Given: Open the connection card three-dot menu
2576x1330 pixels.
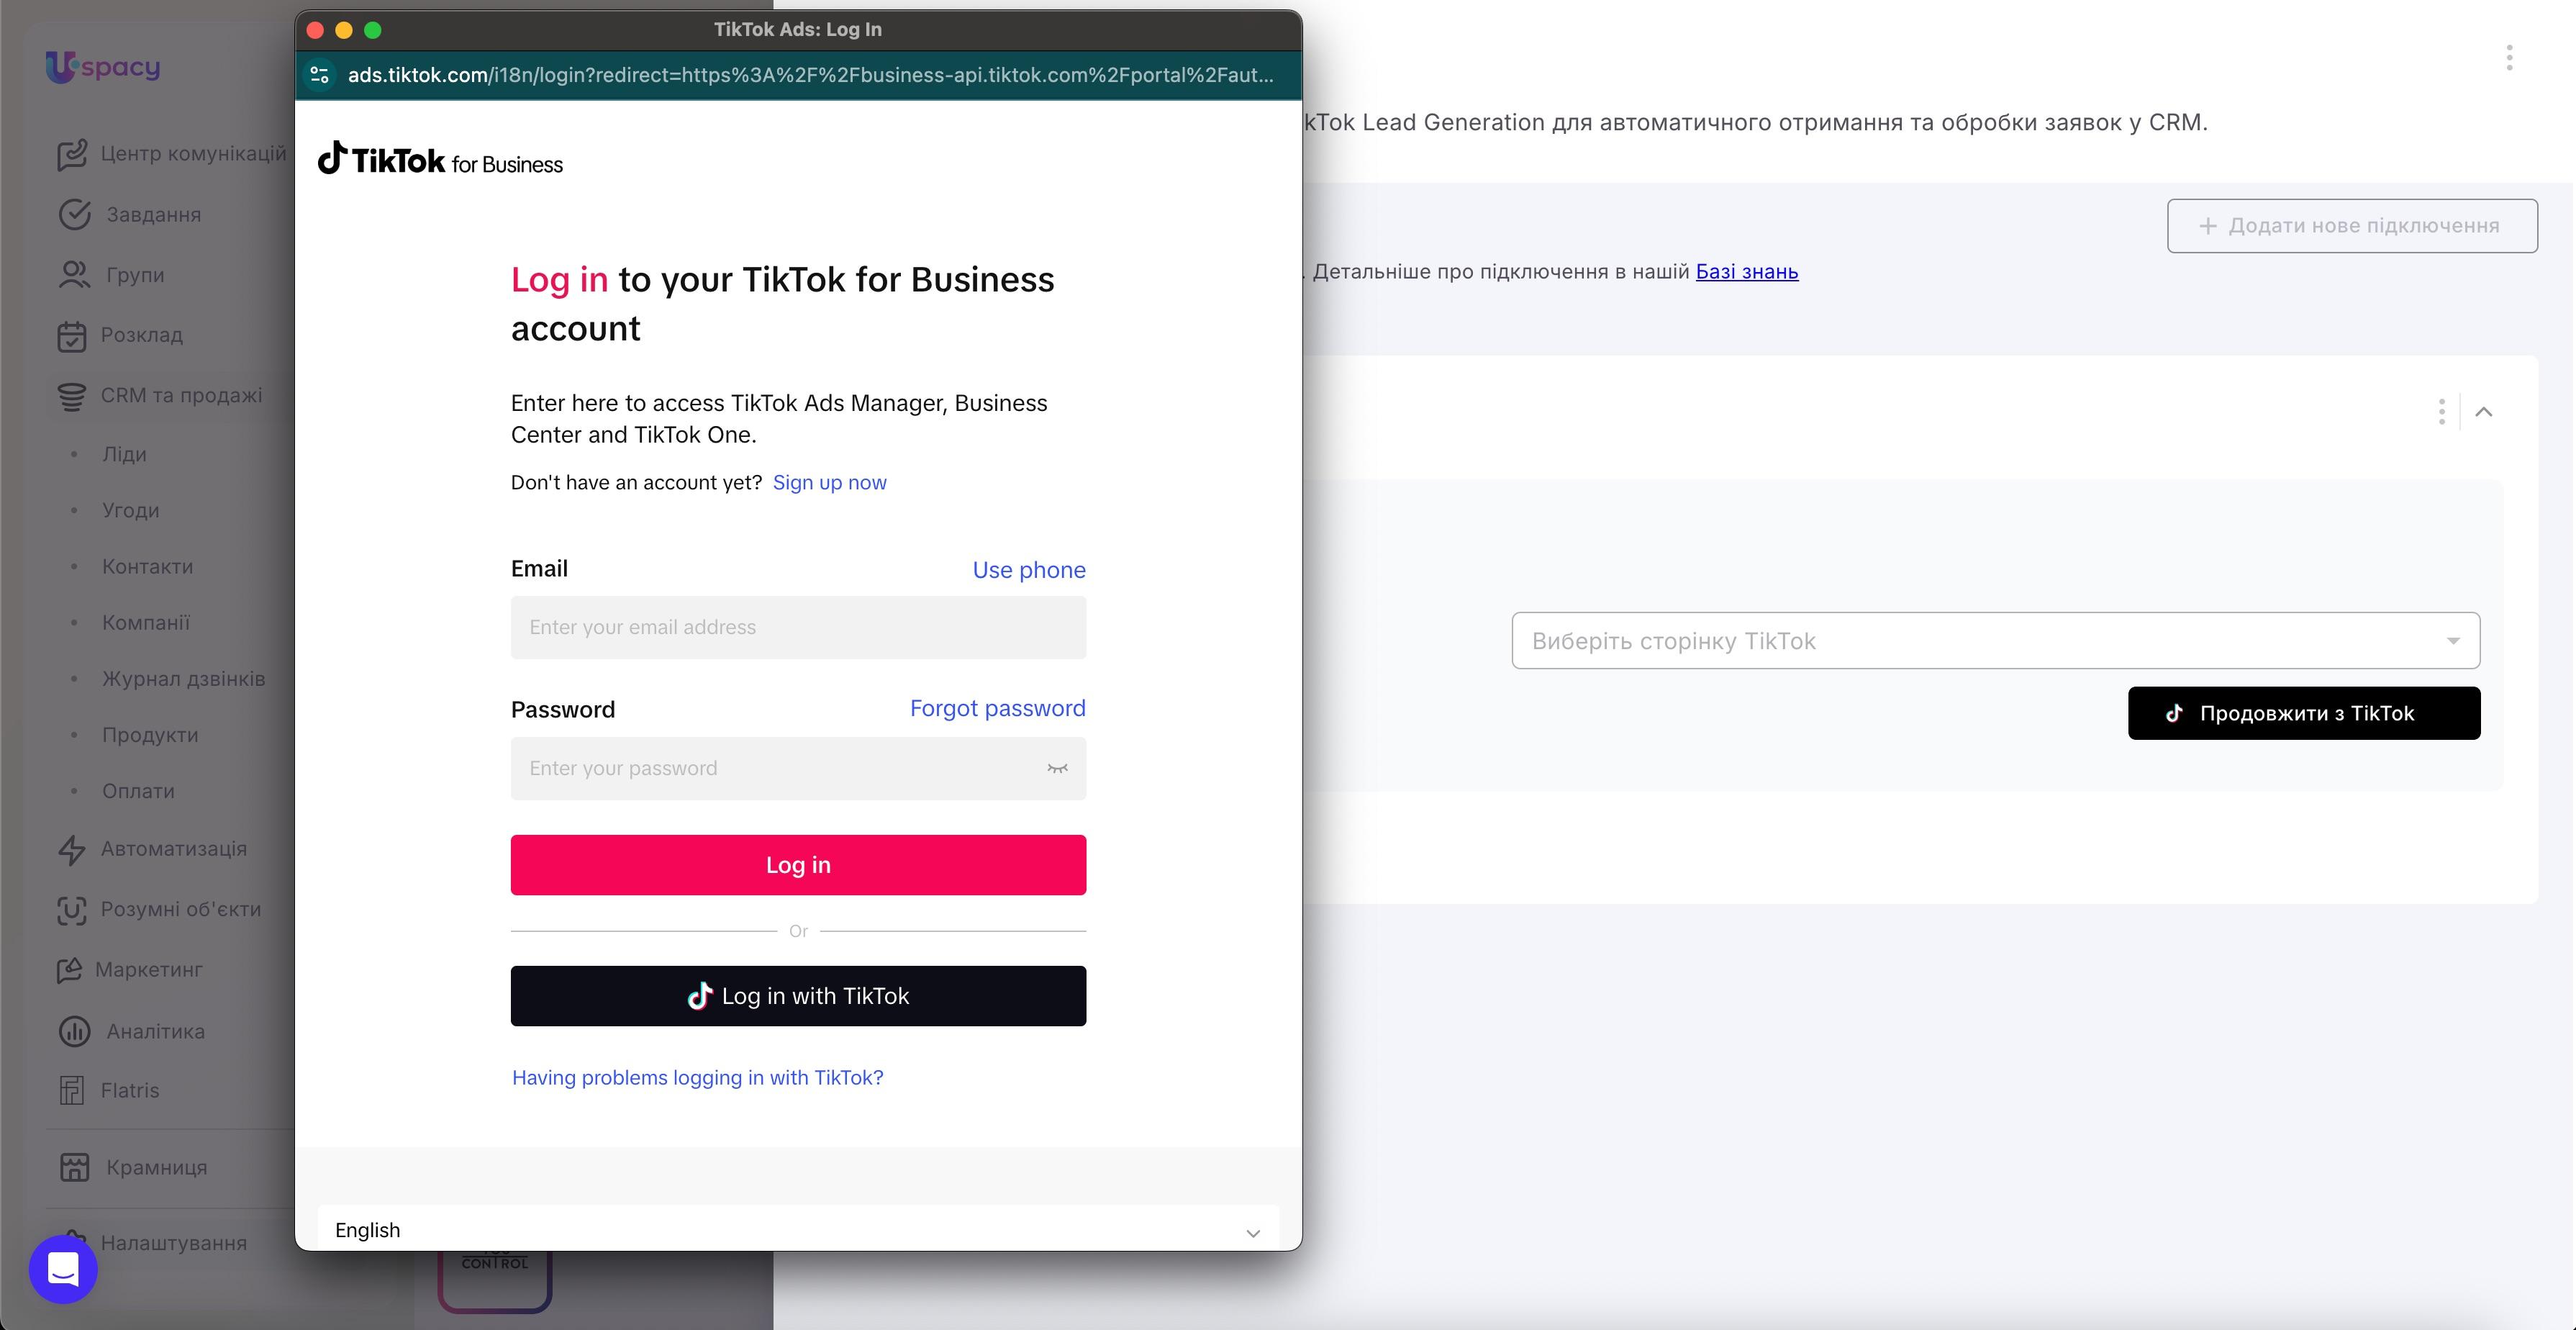Looking at the screenshot, I should point(2441,412).
